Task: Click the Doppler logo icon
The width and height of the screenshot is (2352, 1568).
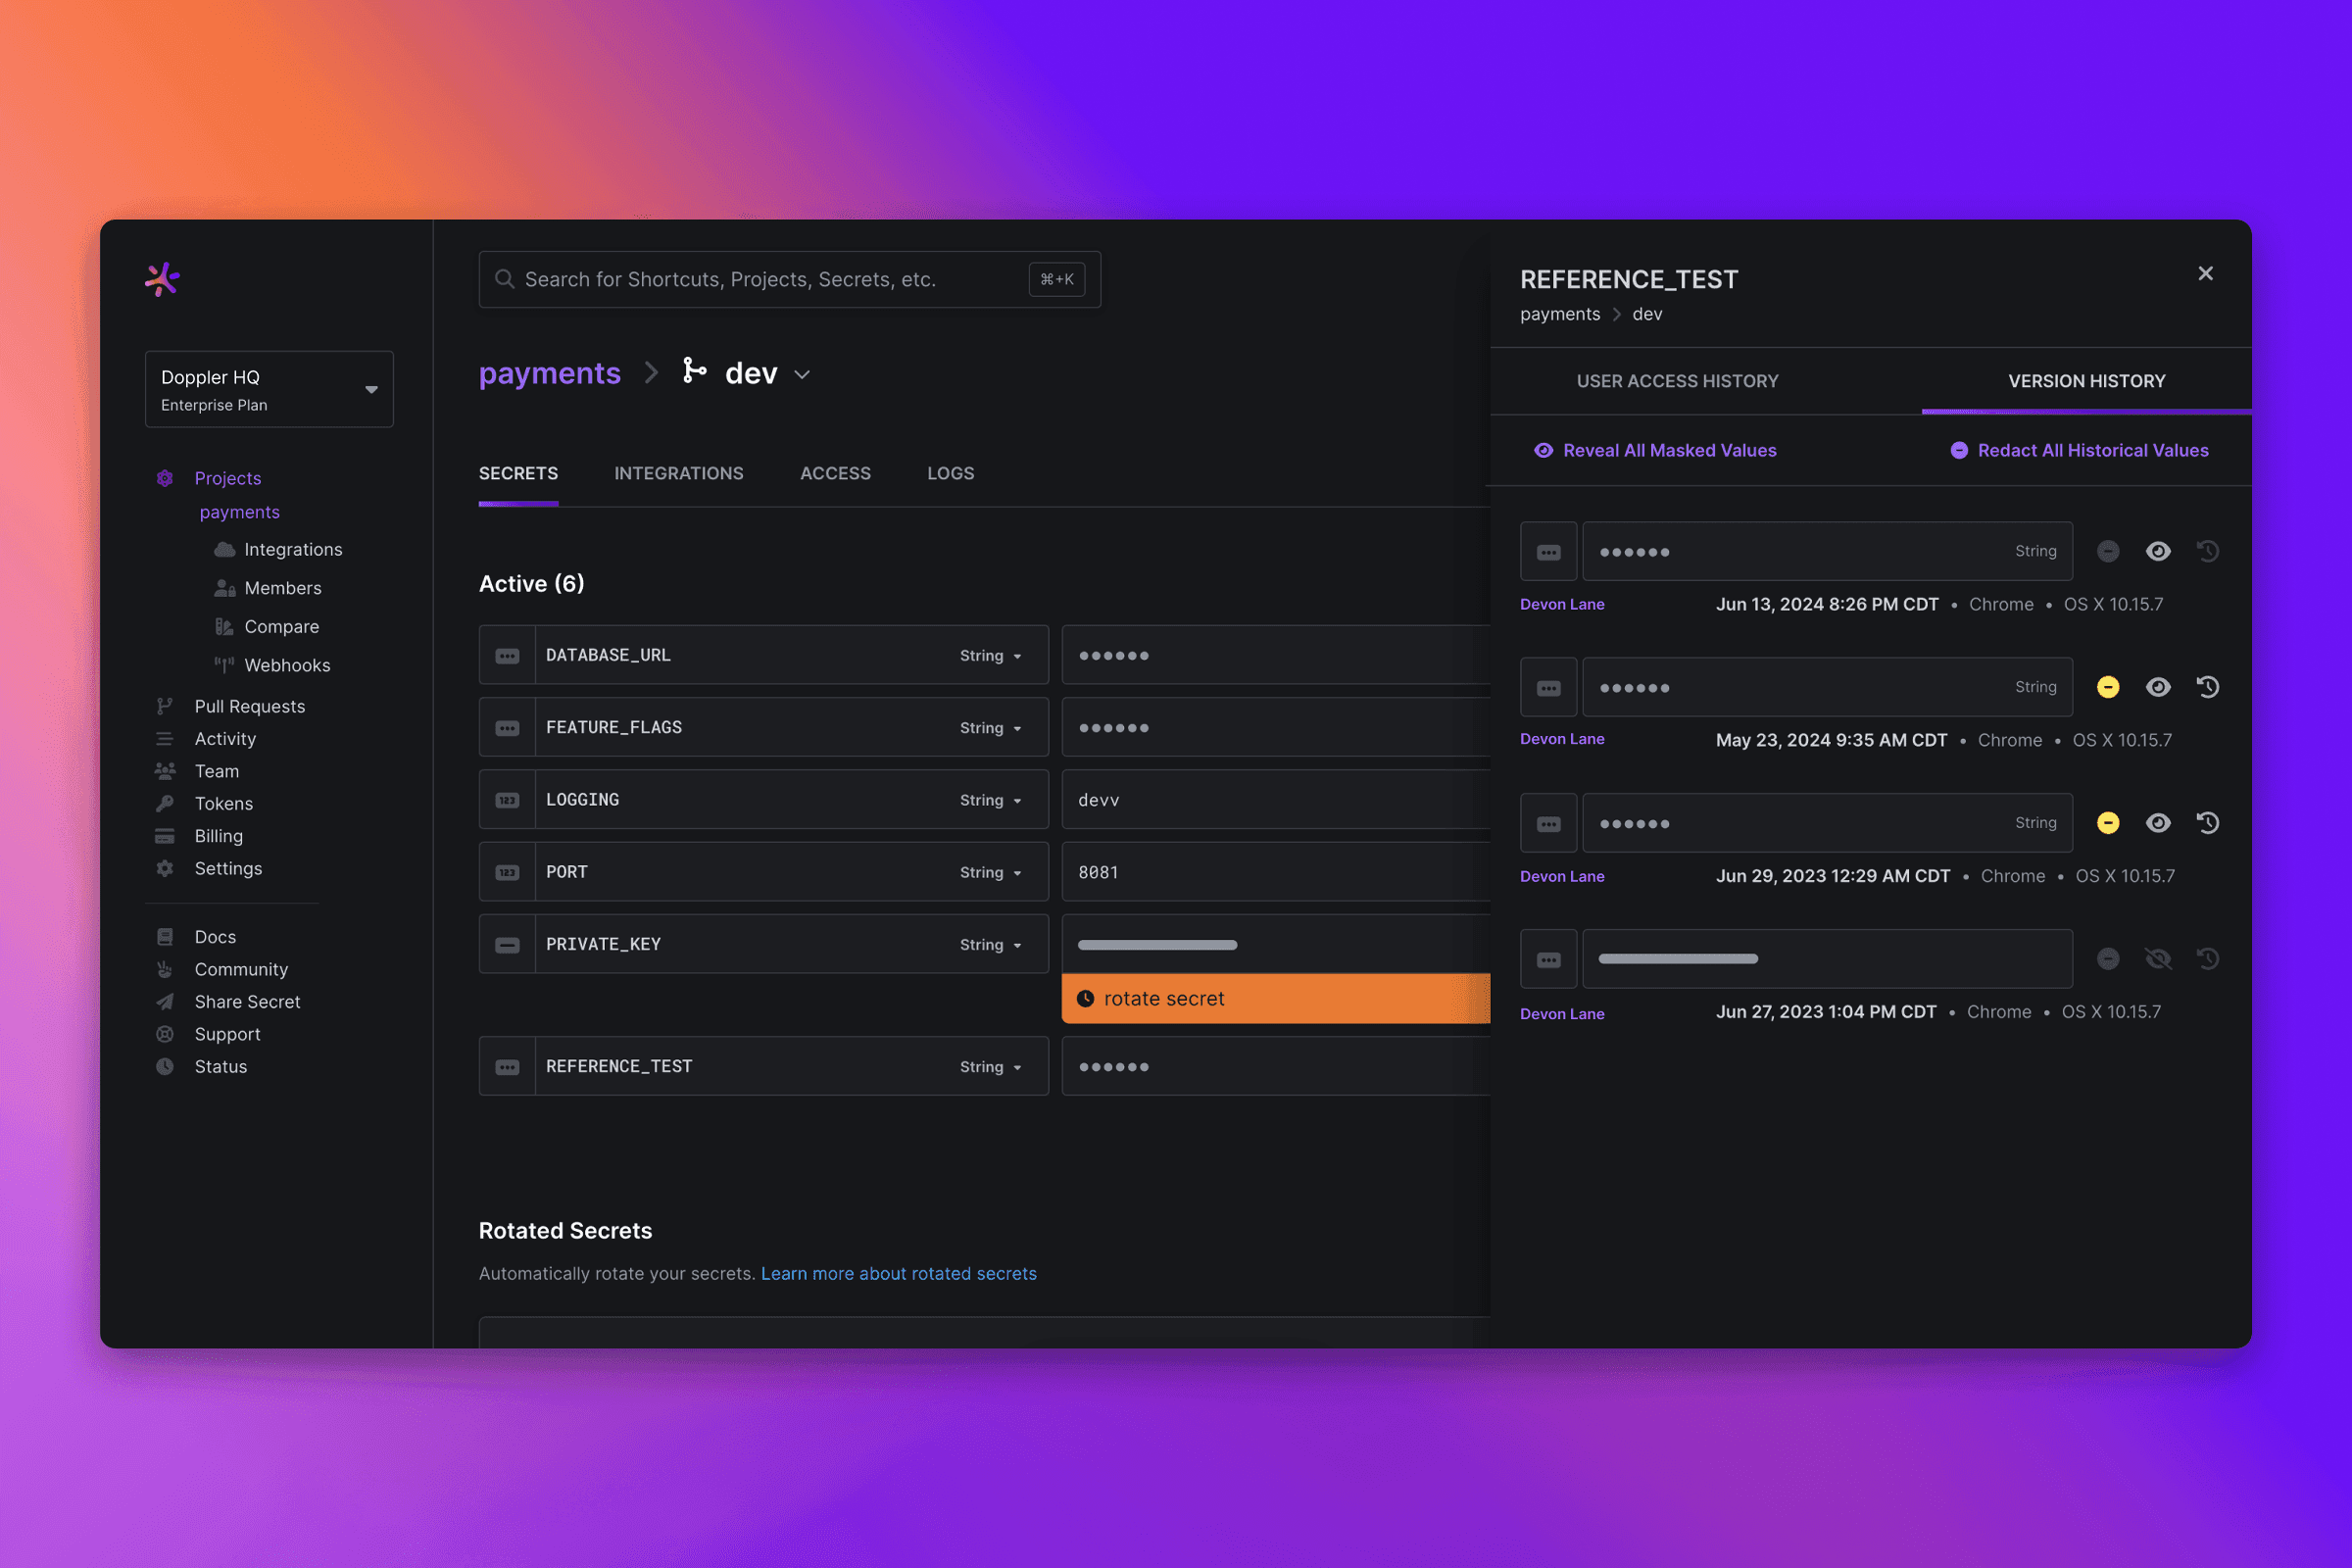Action: pyautogui.click(x=162, y=279)
